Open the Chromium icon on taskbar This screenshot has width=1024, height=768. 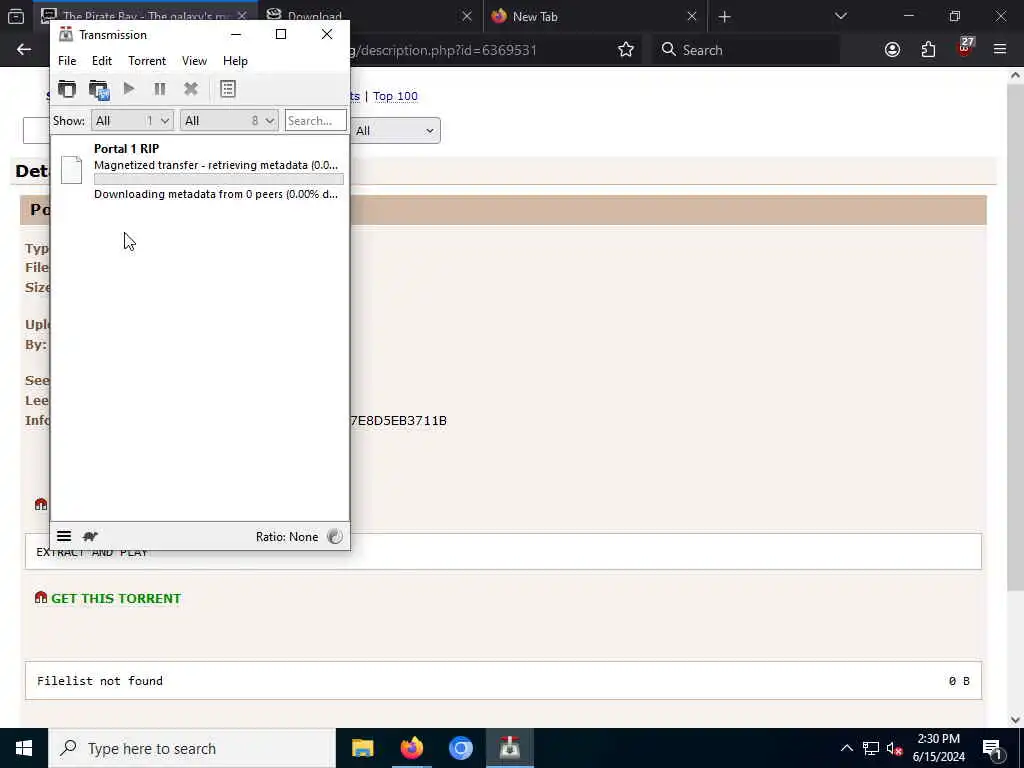[x=460, y=748]
